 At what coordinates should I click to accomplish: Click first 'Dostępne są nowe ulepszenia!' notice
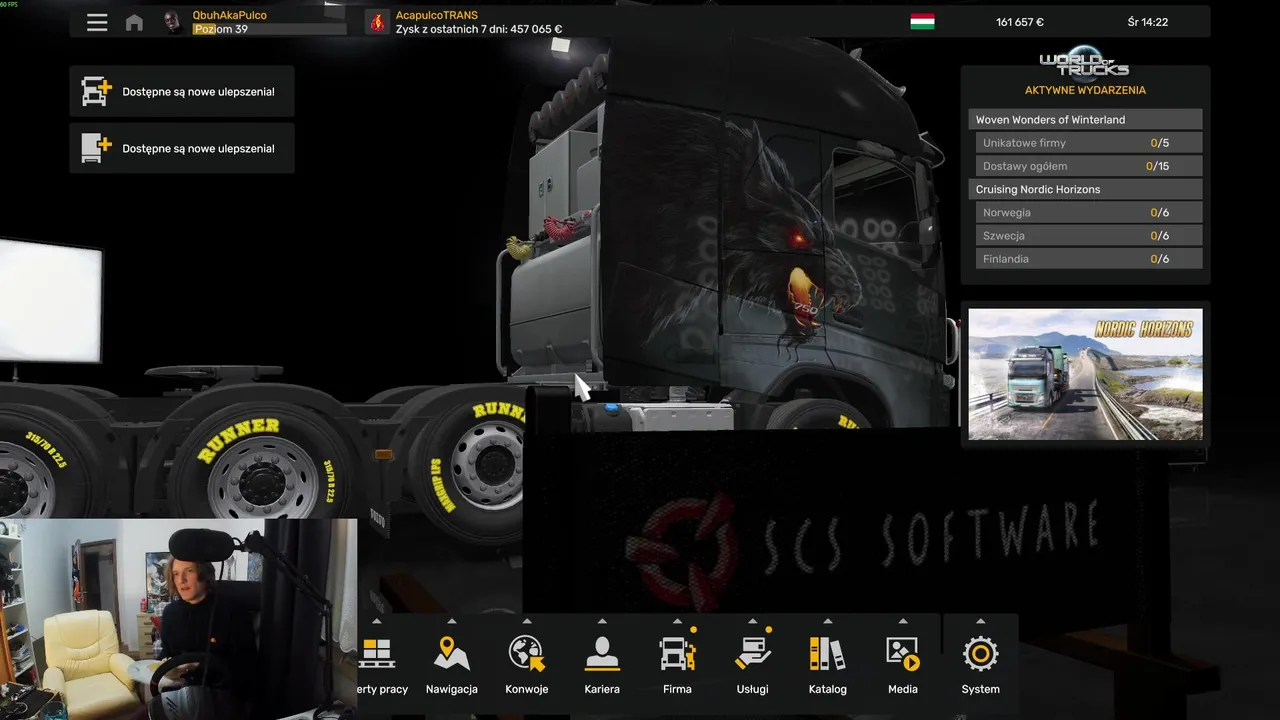pos(182,92)
